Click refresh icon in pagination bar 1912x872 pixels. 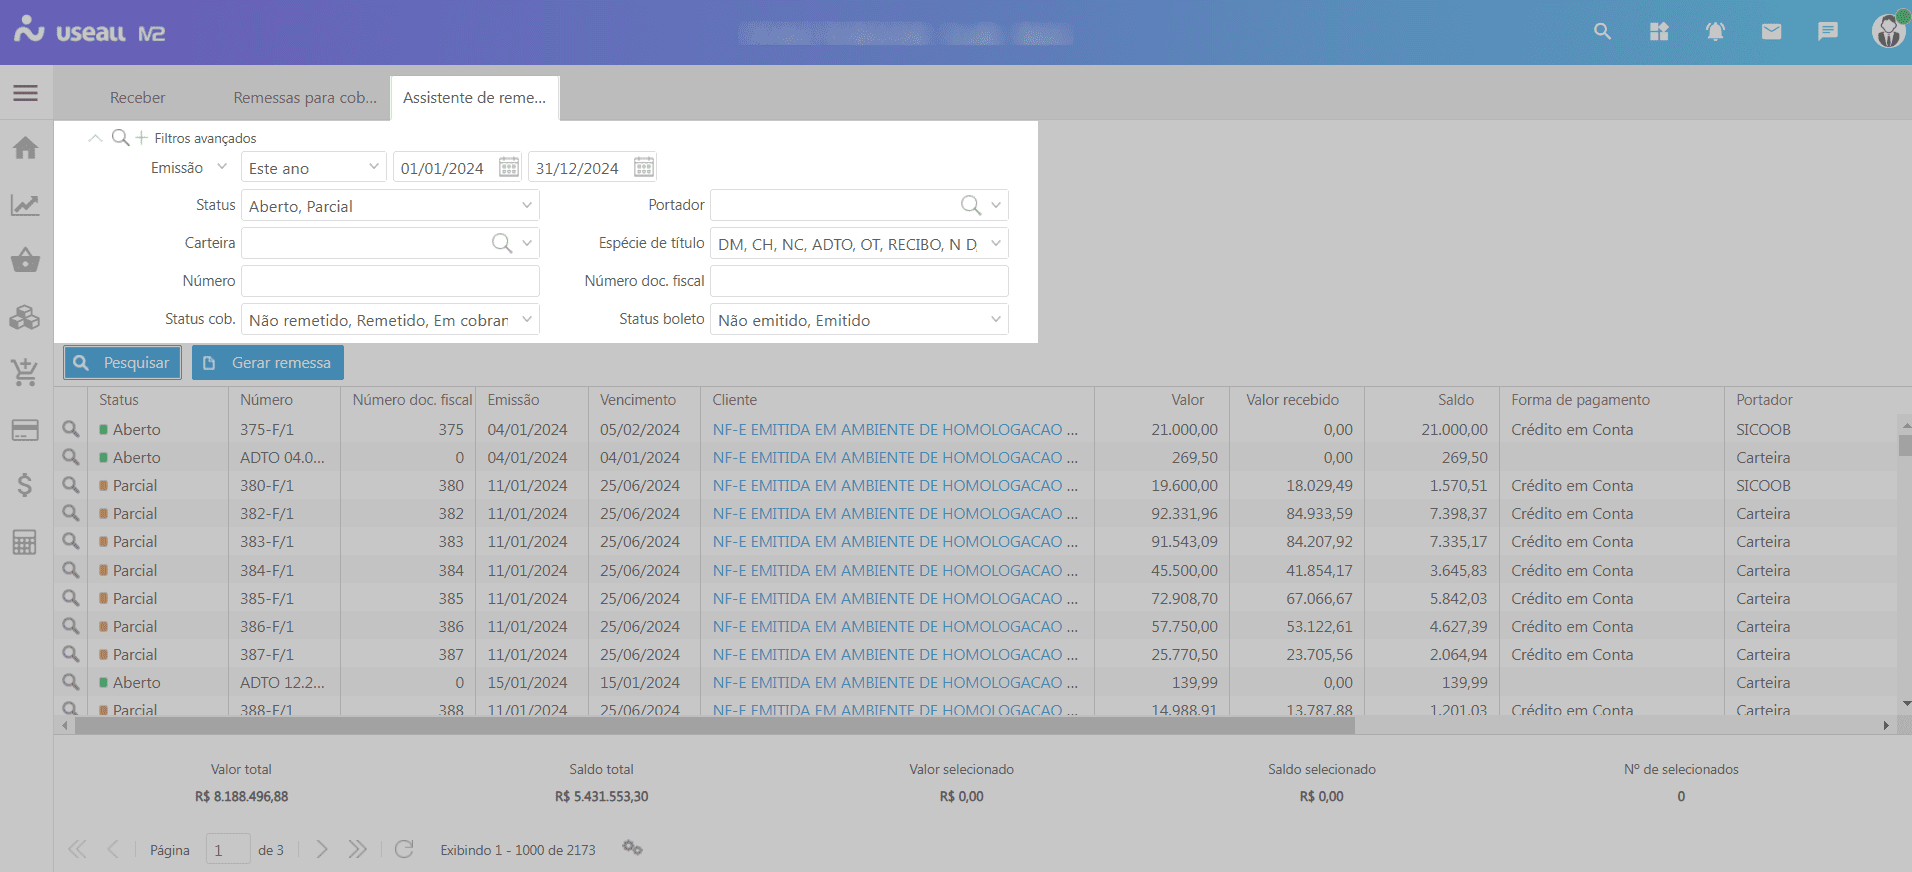coord(404,849)
